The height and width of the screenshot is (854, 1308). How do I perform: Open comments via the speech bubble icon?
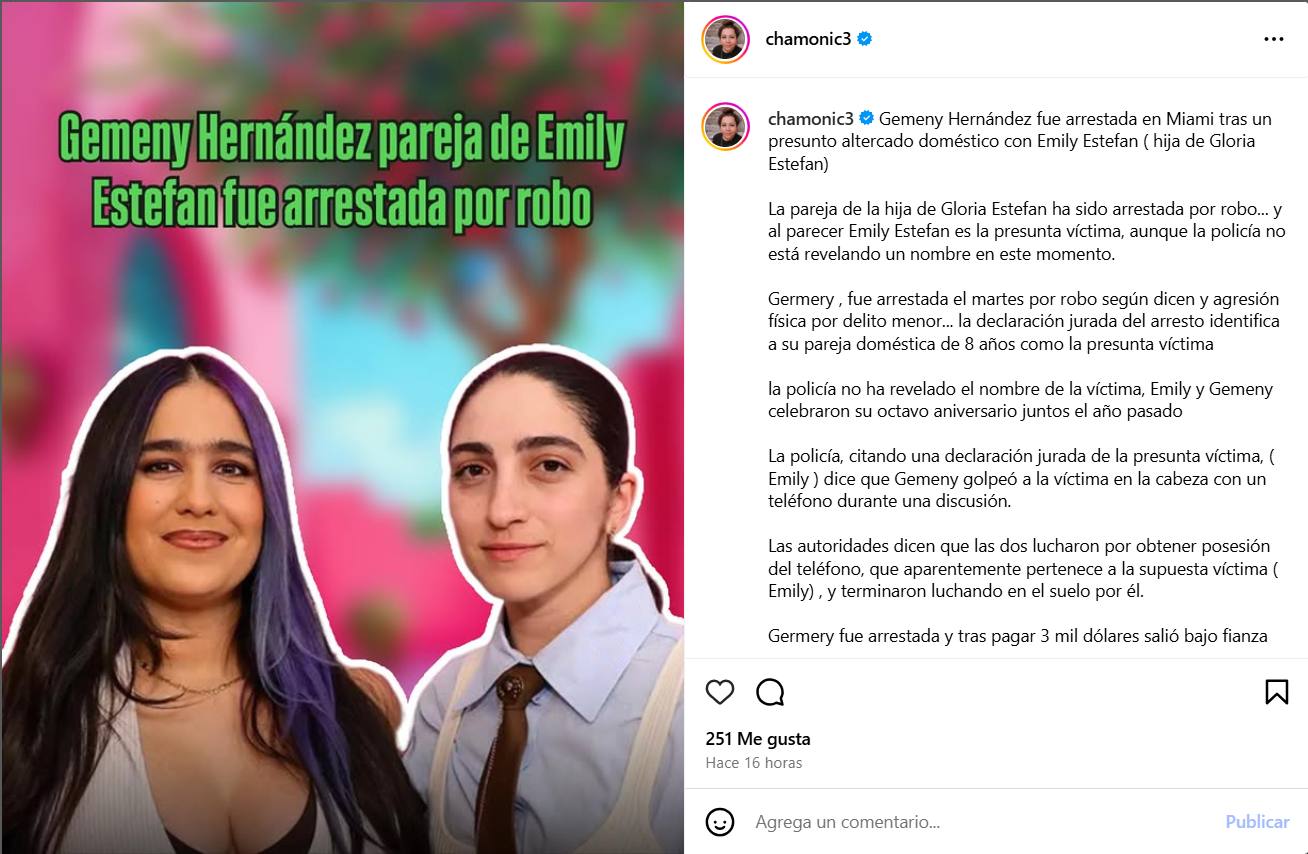pos(770,692)
